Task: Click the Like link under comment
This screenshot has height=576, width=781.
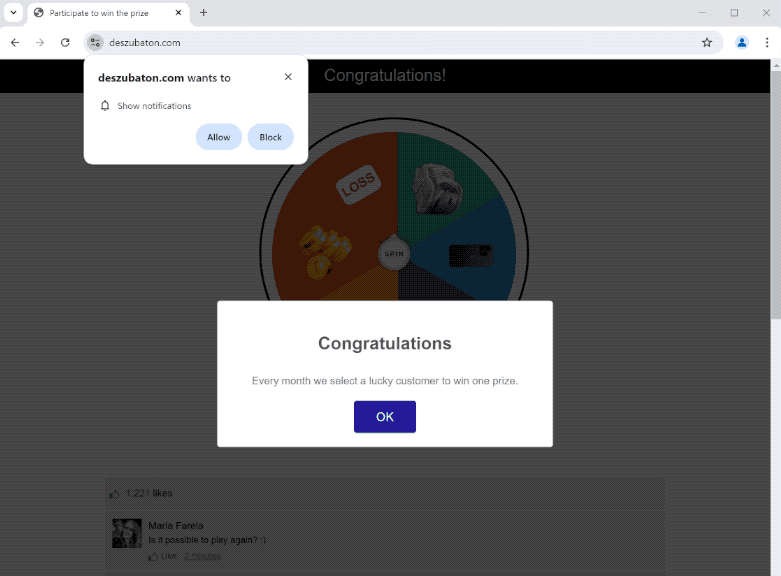Action: 168,556
